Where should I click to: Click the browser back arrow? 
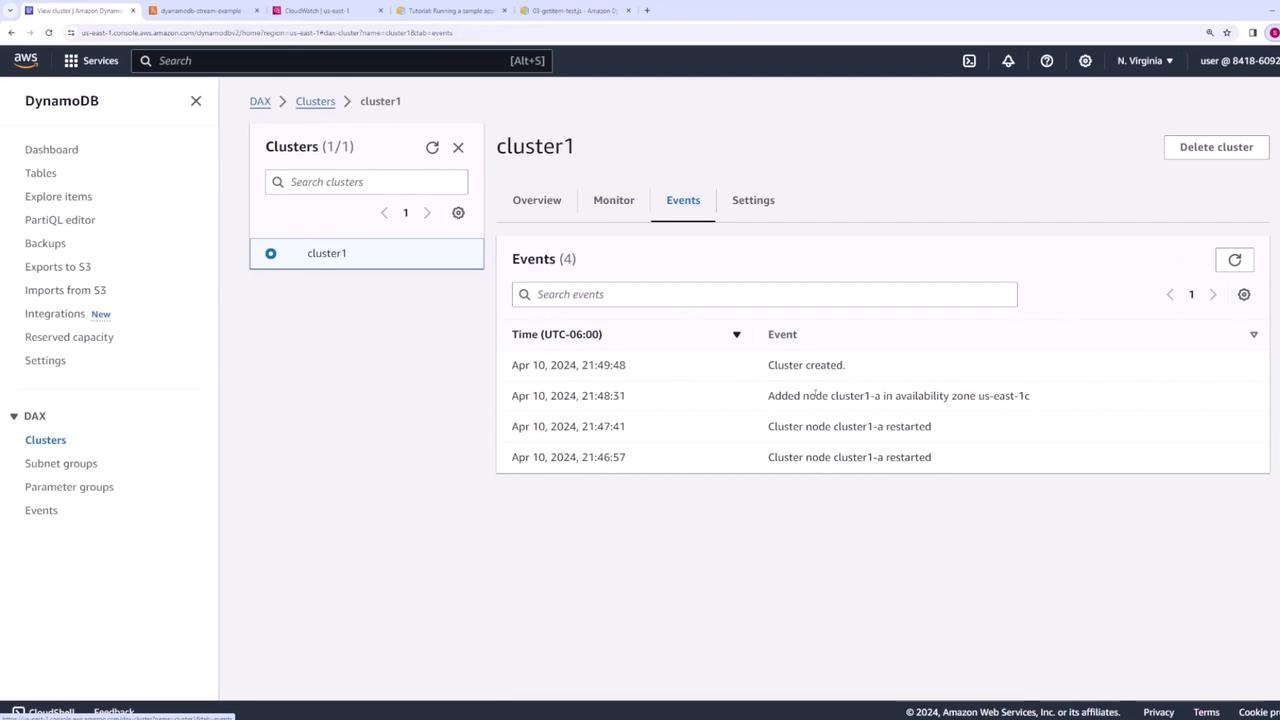(x=11, y=33)
